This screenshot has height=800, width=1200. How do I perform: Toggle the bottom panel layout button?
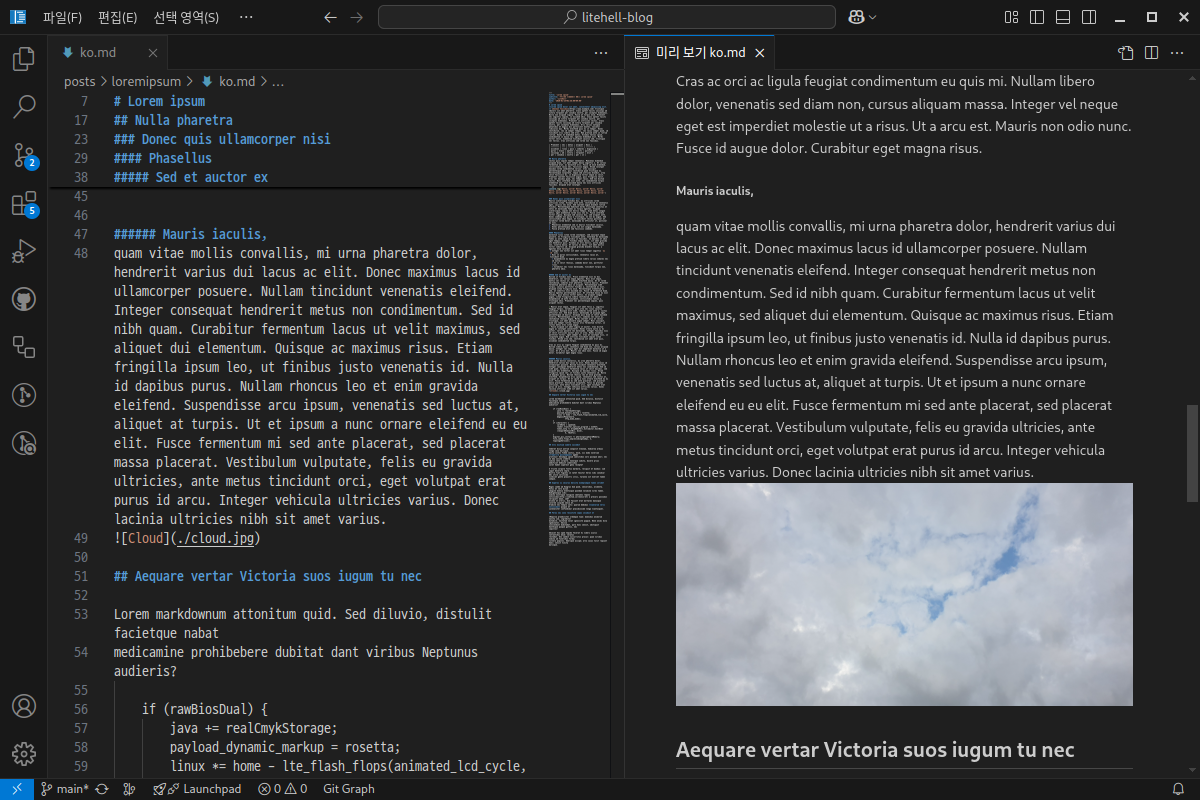1063,17
